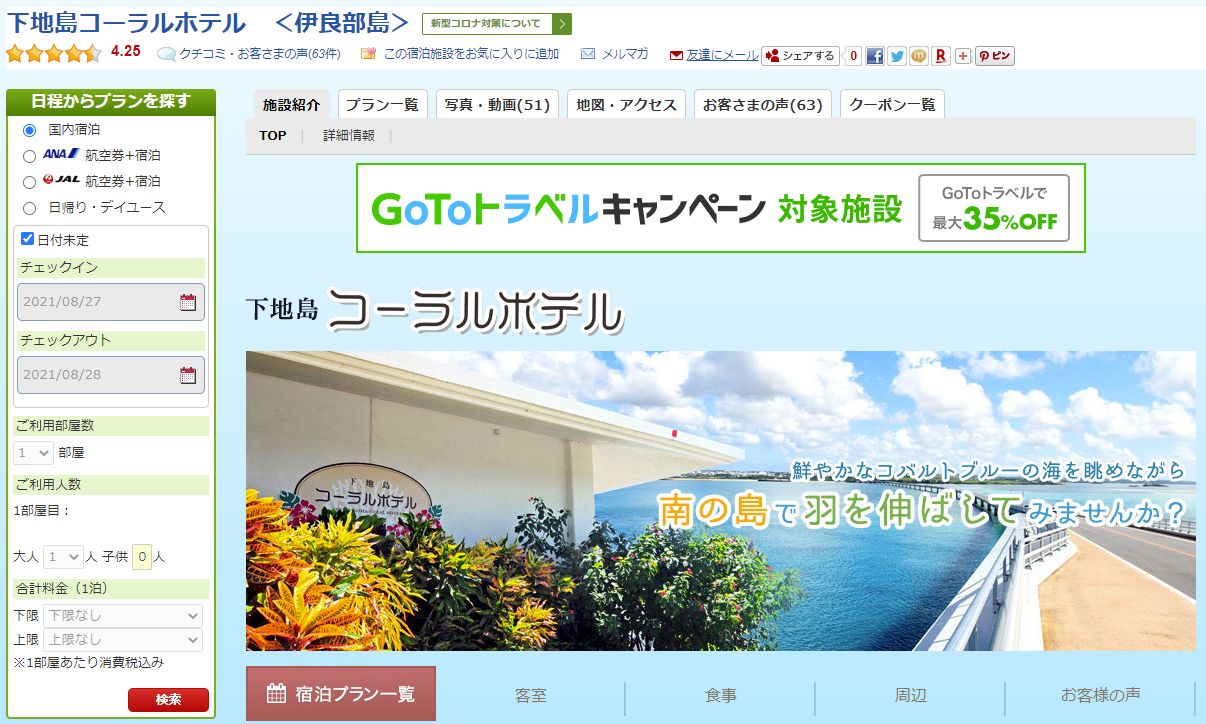Click the メルマガ link text
The height and width of the screenshot is (724, 1206).
pyautogui.click(x=625, y=54)
